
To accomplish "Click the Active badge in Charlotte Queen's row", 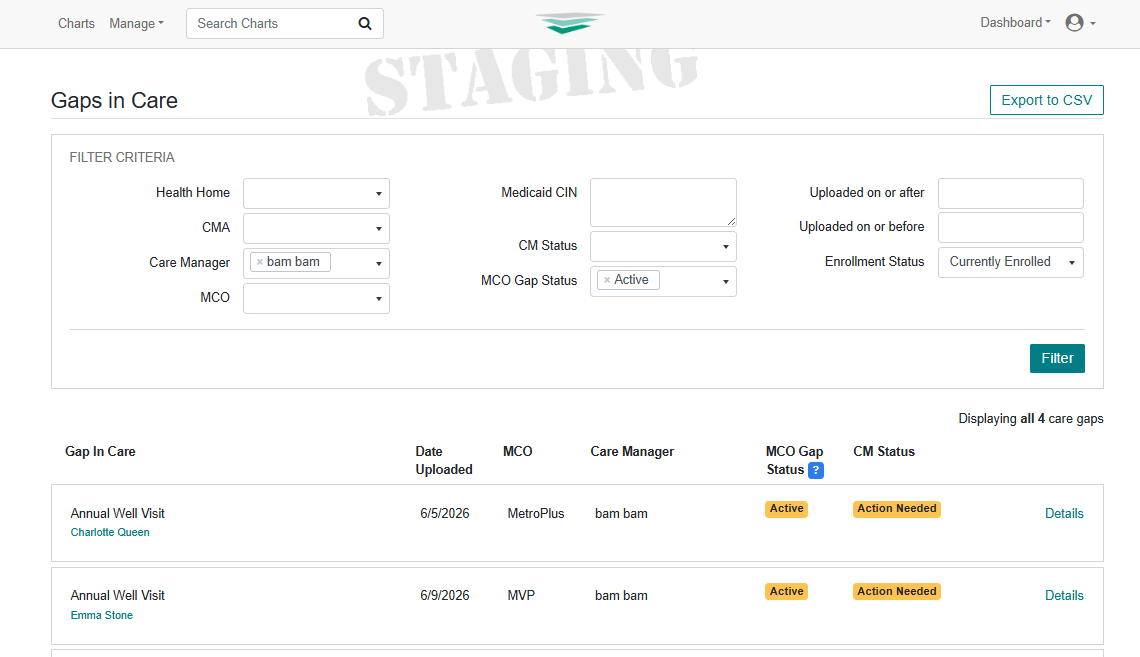I will point(787,509).
